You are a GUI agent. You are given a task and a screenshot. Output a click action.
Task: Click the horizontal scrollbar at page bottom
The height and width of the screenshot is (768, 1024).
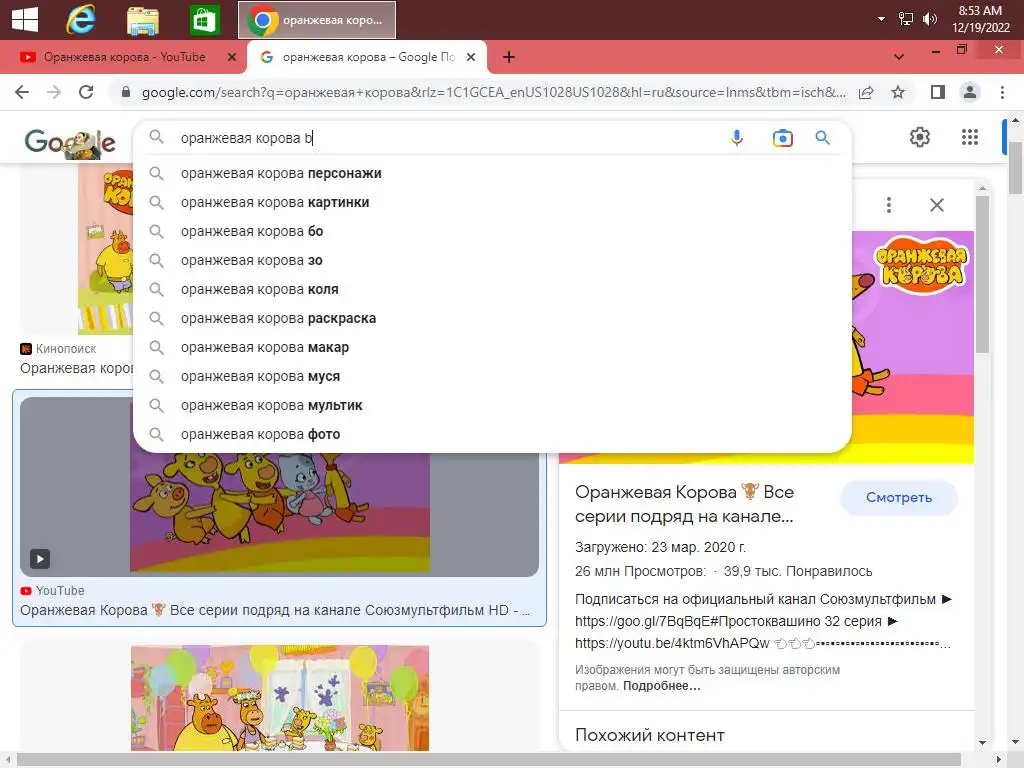[x=488, y=760]
